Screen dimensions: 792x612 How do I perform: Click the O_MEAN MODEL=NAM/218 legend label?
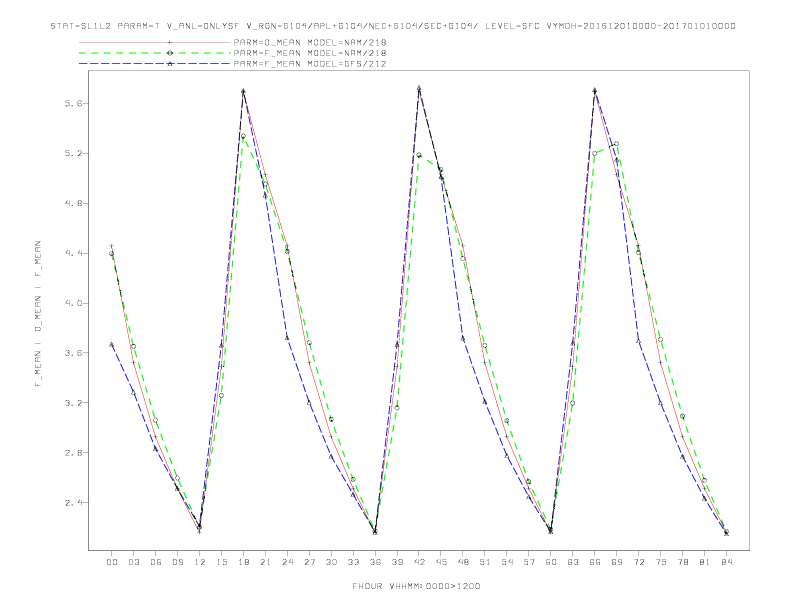pyautogui.click(x=310, y=42)
